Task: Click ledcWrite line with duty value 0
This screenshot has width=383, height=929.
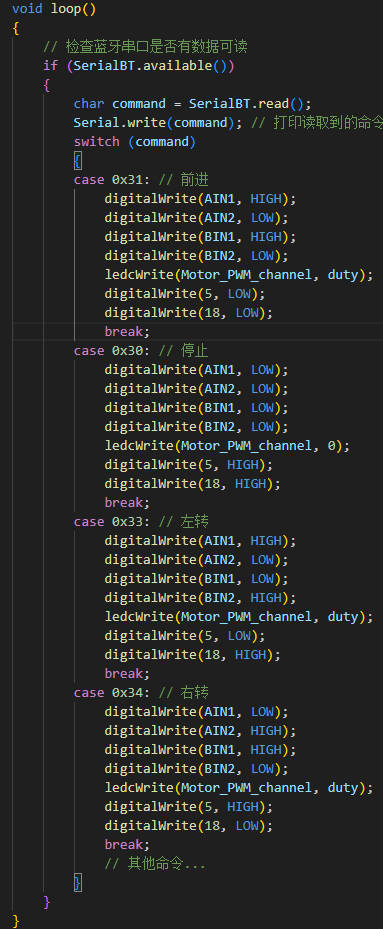Action: coord(227,446)
